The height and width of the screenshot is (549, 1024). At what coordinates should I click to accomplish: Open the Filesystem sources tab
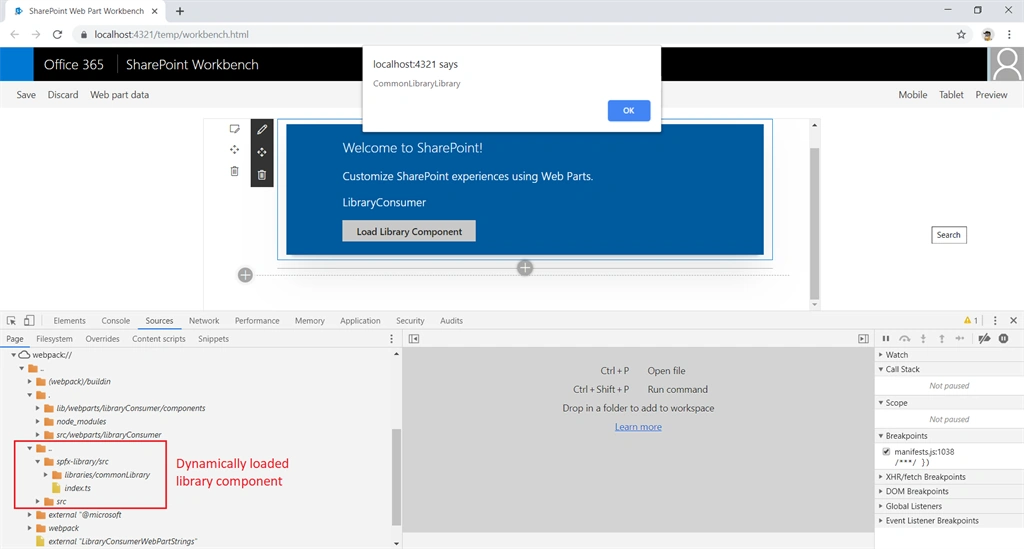click(54, 339)
